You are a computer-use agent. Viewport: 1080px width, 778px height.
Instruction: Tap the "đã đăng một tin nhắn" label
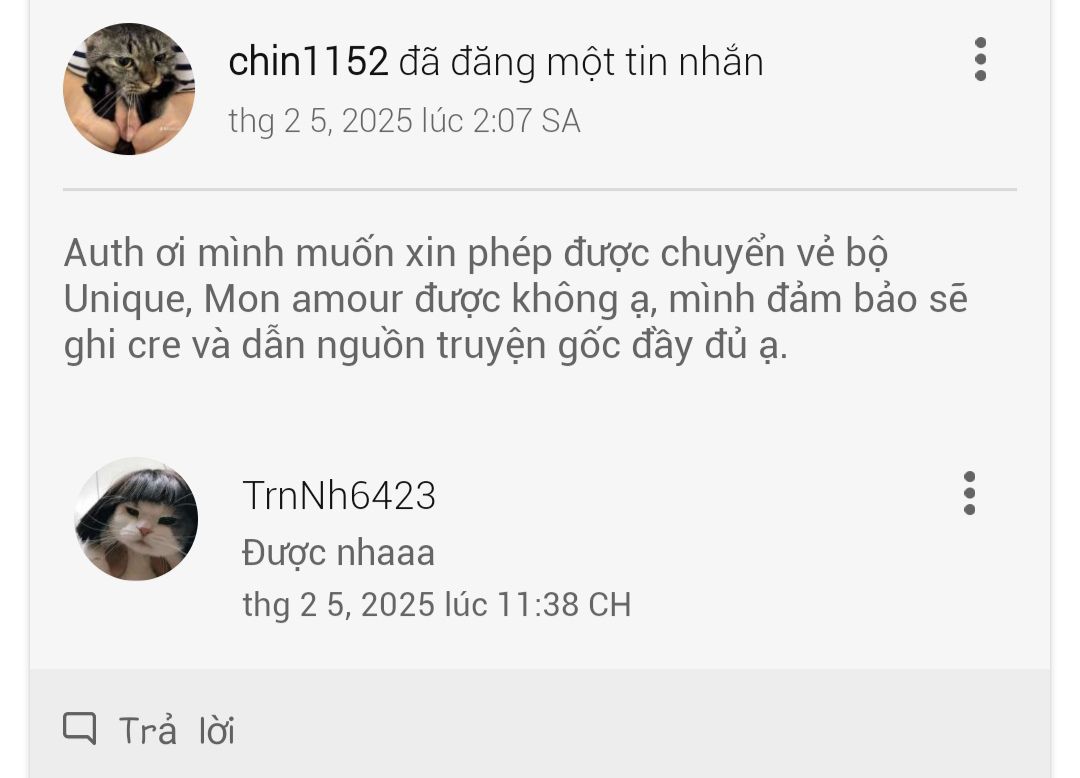point(581,62)
